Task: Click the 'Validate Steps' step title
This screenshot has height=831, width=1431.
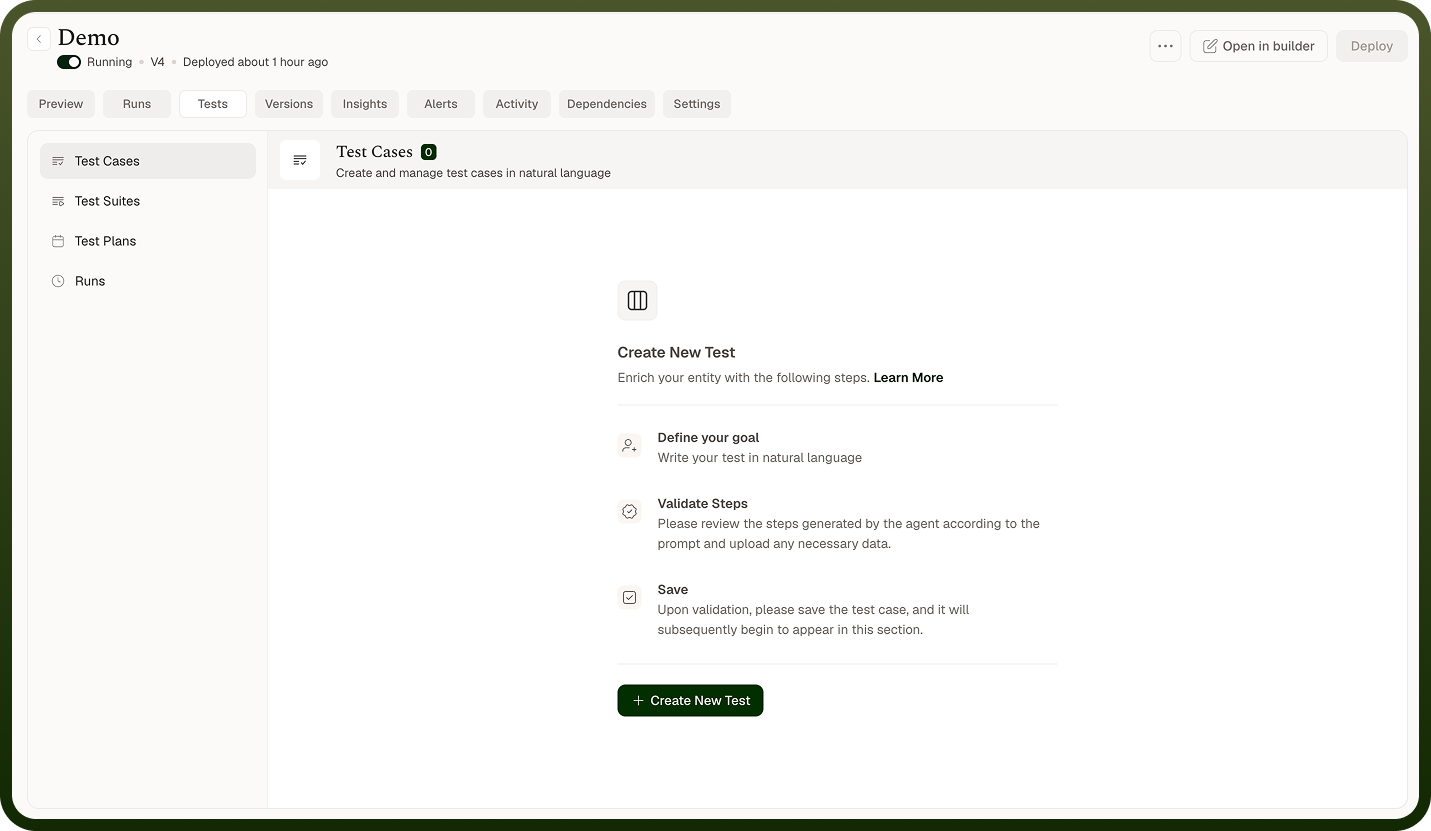Action: pyautogui.click(x=702, y=504)
